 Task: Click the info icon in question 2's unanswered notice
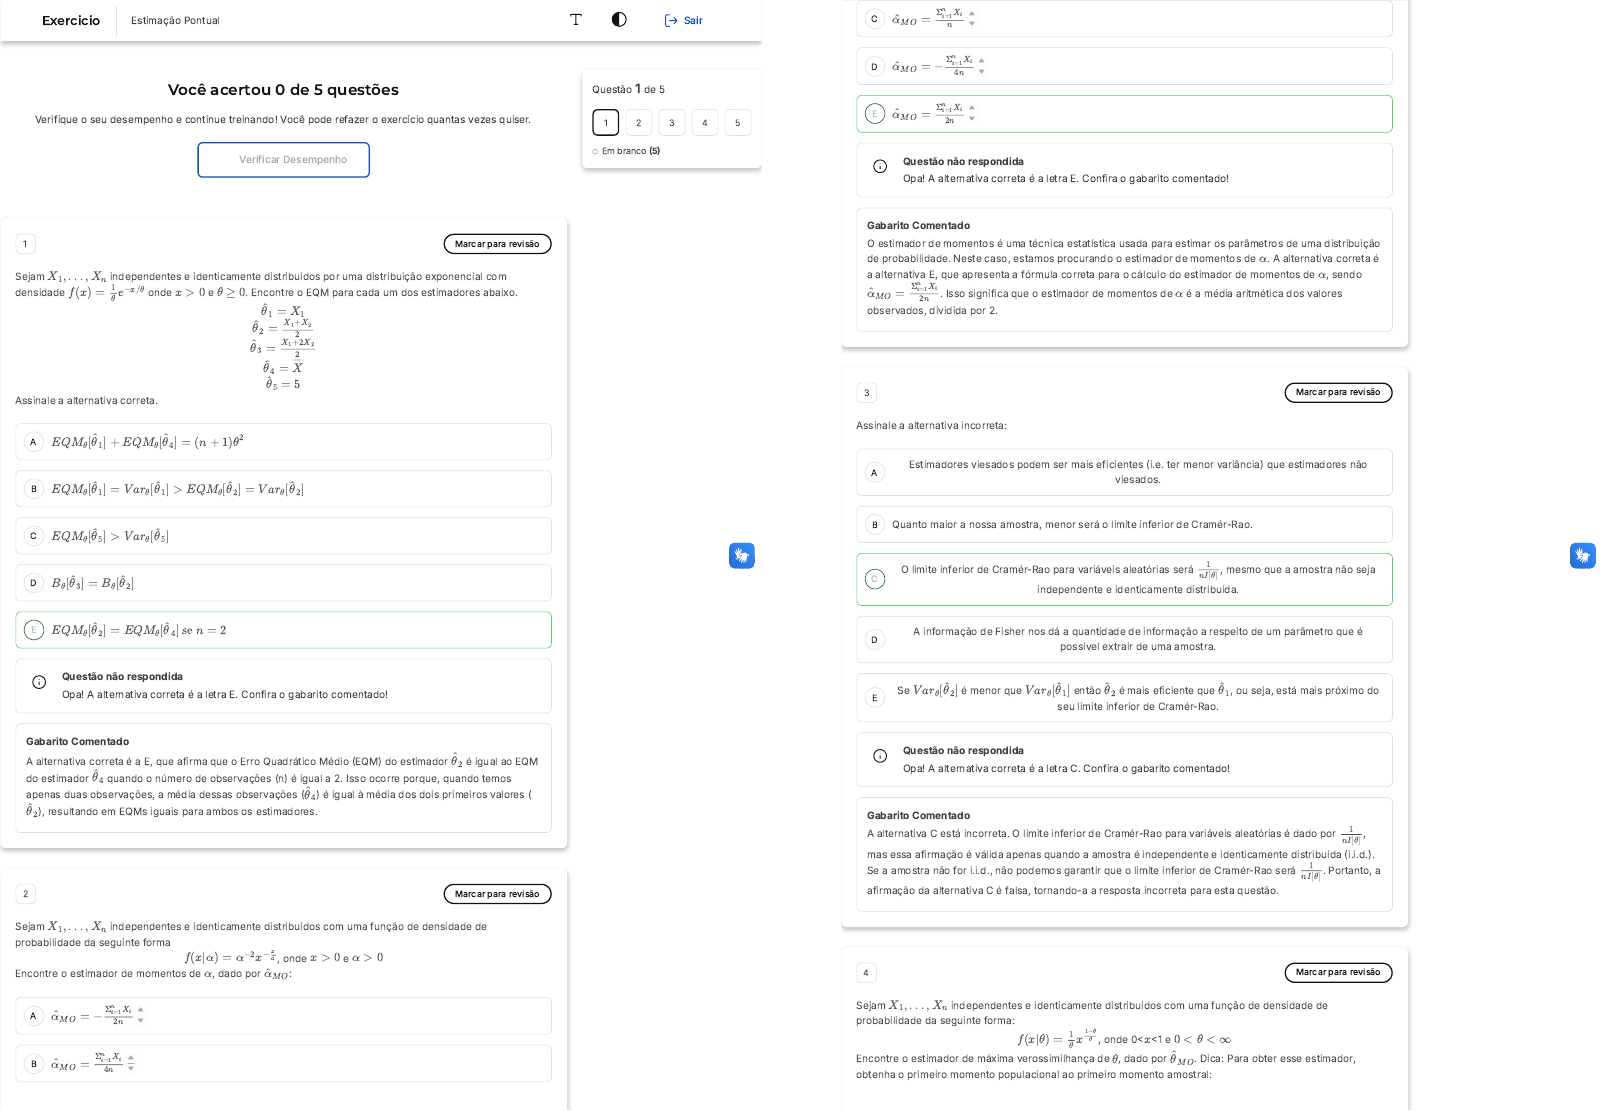[x=880, y=167]
